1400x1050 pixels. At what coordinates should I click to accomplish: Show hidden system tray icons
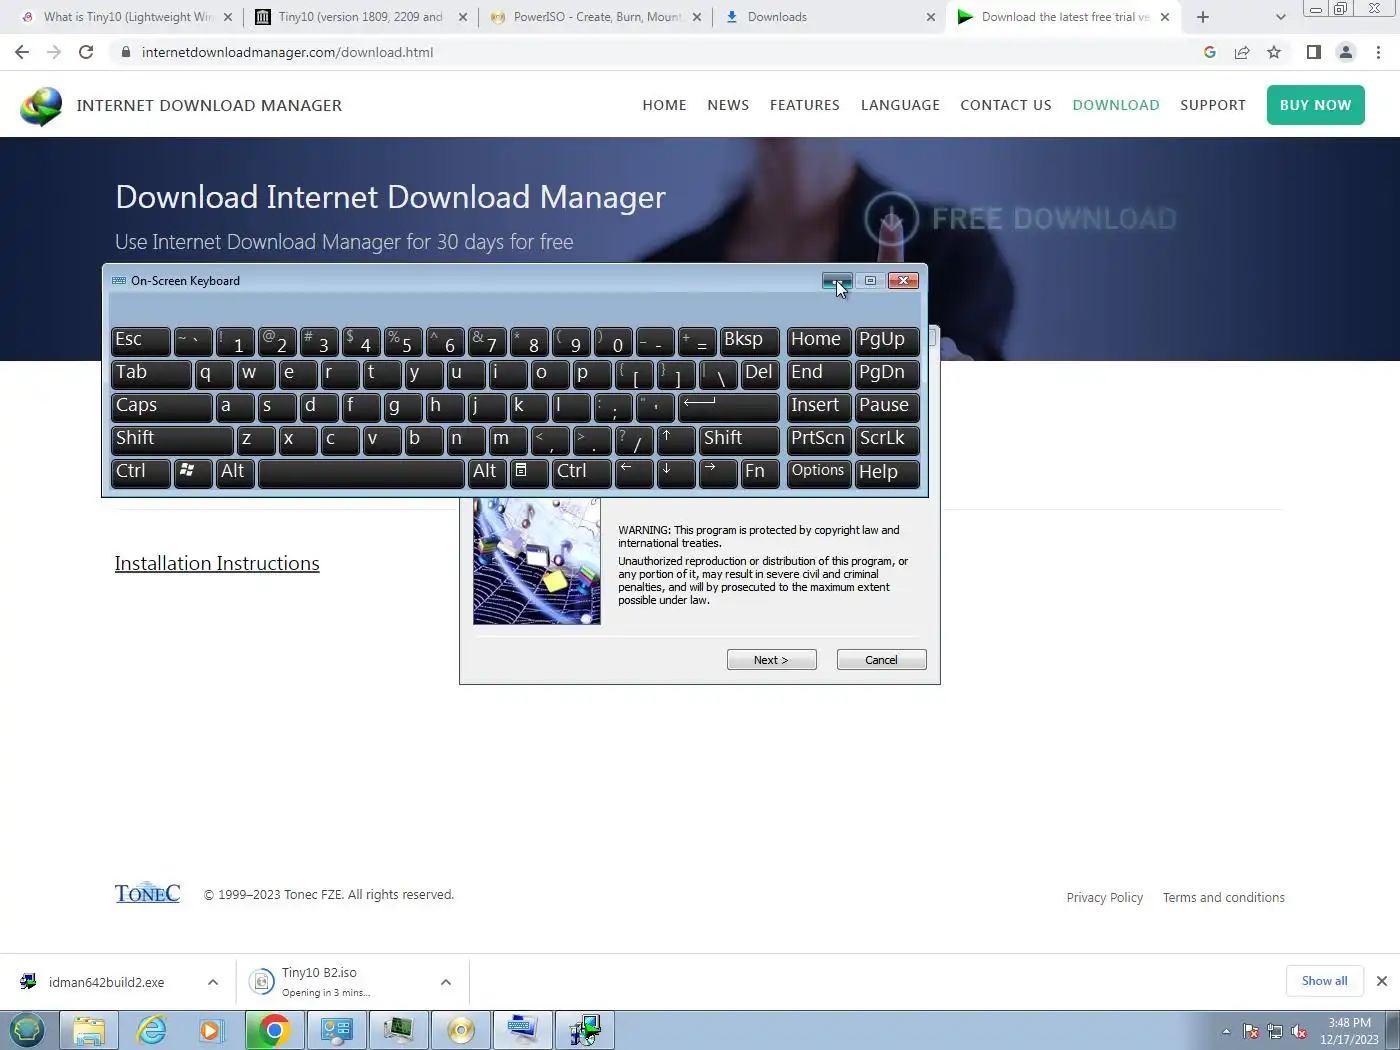click(x=1226, y=1031)
